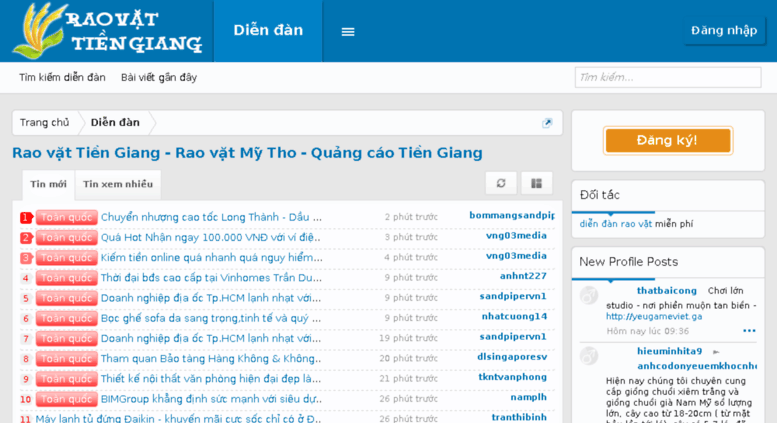The height and width of the screenshot is (423, 777).
Task: Open thread Chuyển nhượng cao tốc Long Thành
Action: click(x=211, y=217)
